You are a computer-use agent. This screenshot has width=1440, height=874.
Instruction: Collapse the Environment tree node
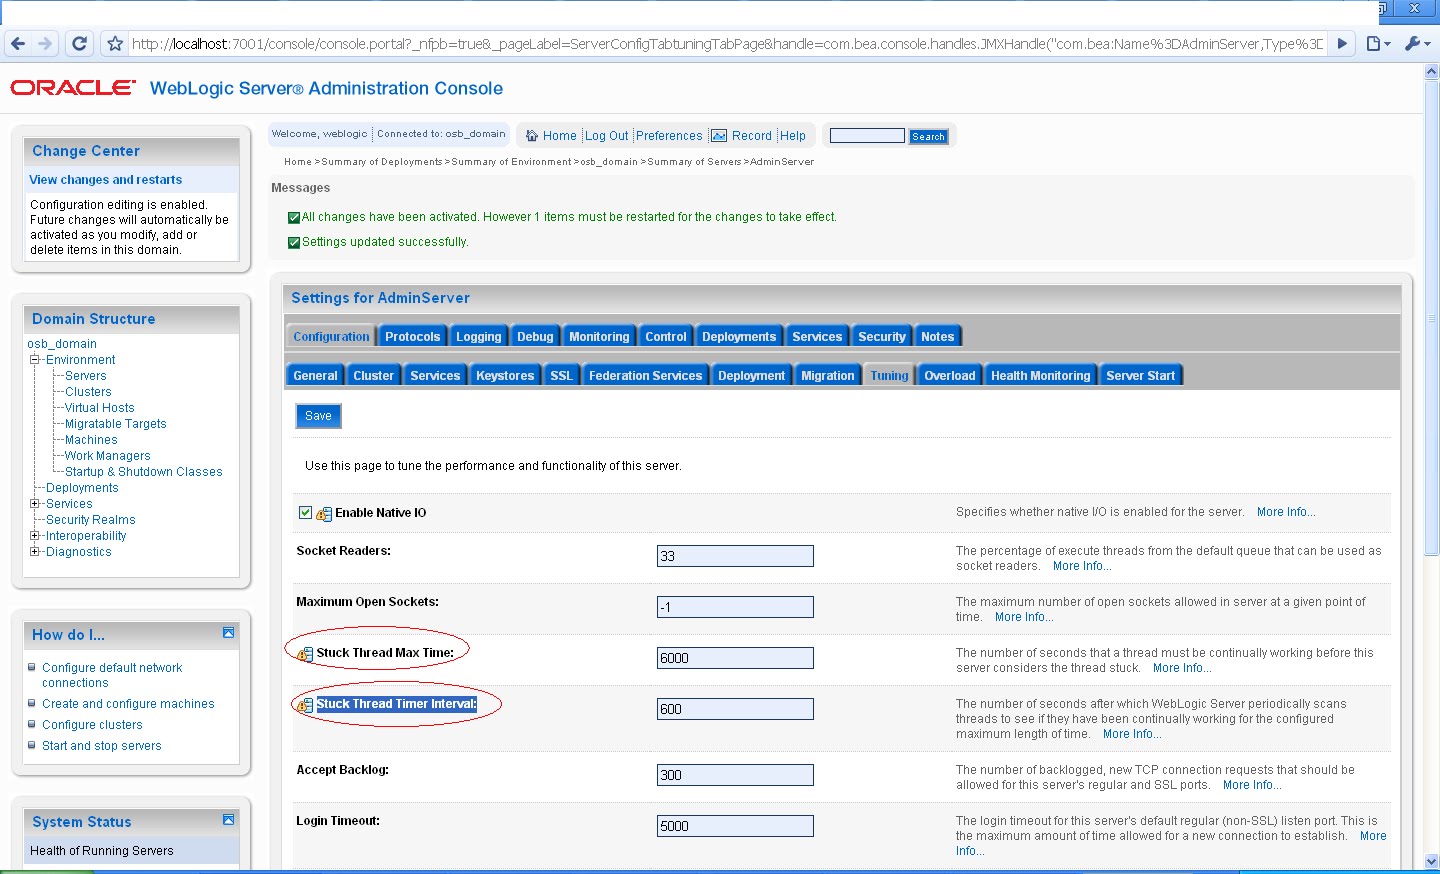pos(34,359)
